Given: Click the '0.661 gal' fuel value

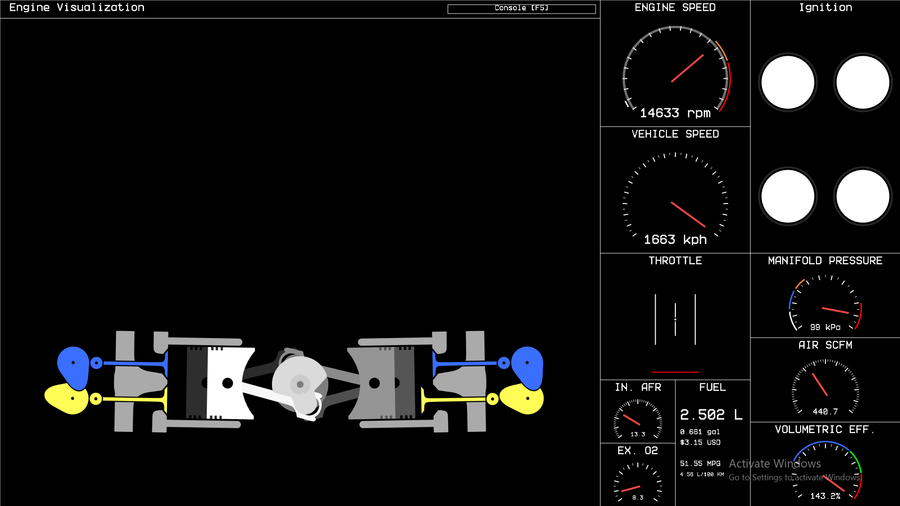Looking at the screenshot, I should click(x=700, y=431).
